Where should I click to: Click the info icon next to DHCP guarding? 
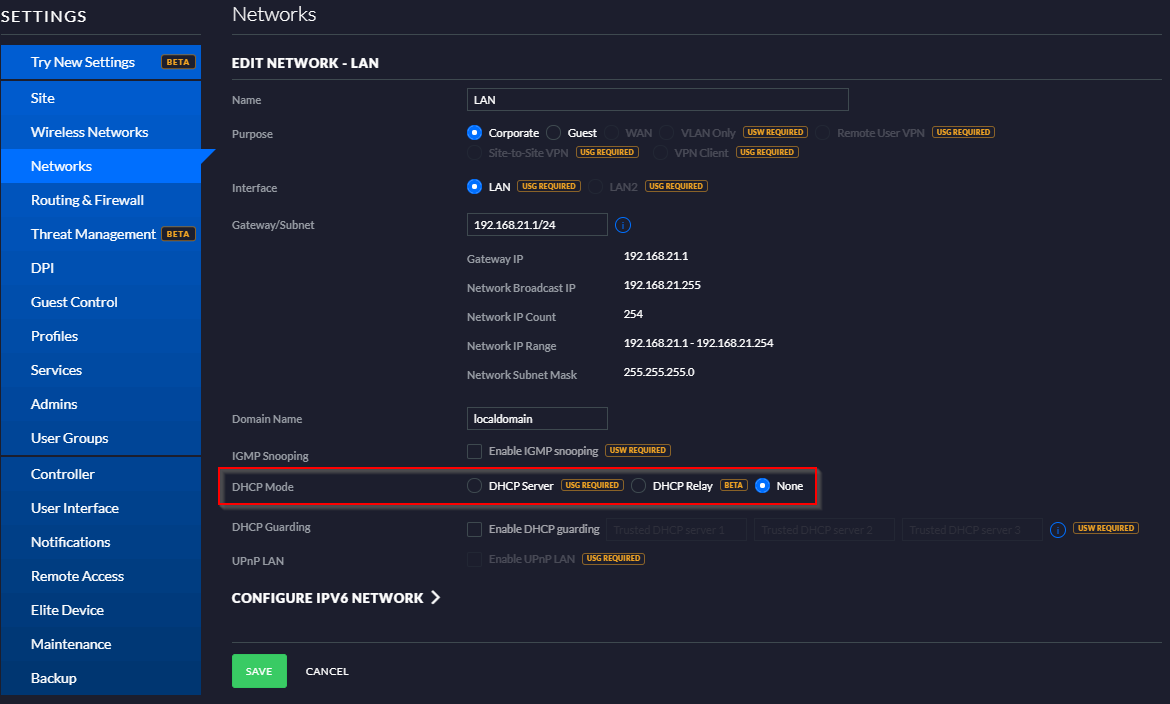point(1058,529)
